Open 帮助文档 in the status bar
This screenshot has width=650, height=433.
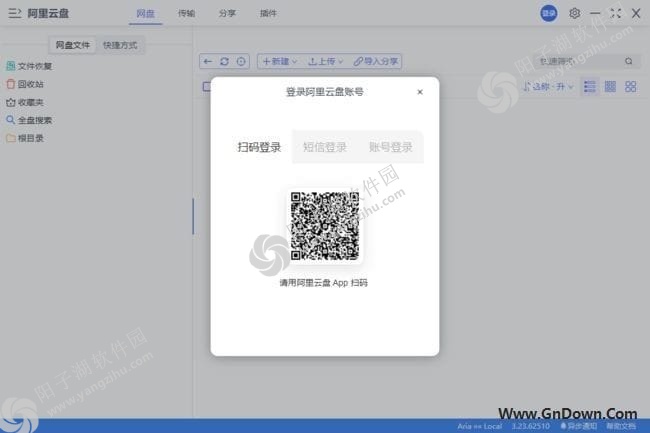point(621,426)
